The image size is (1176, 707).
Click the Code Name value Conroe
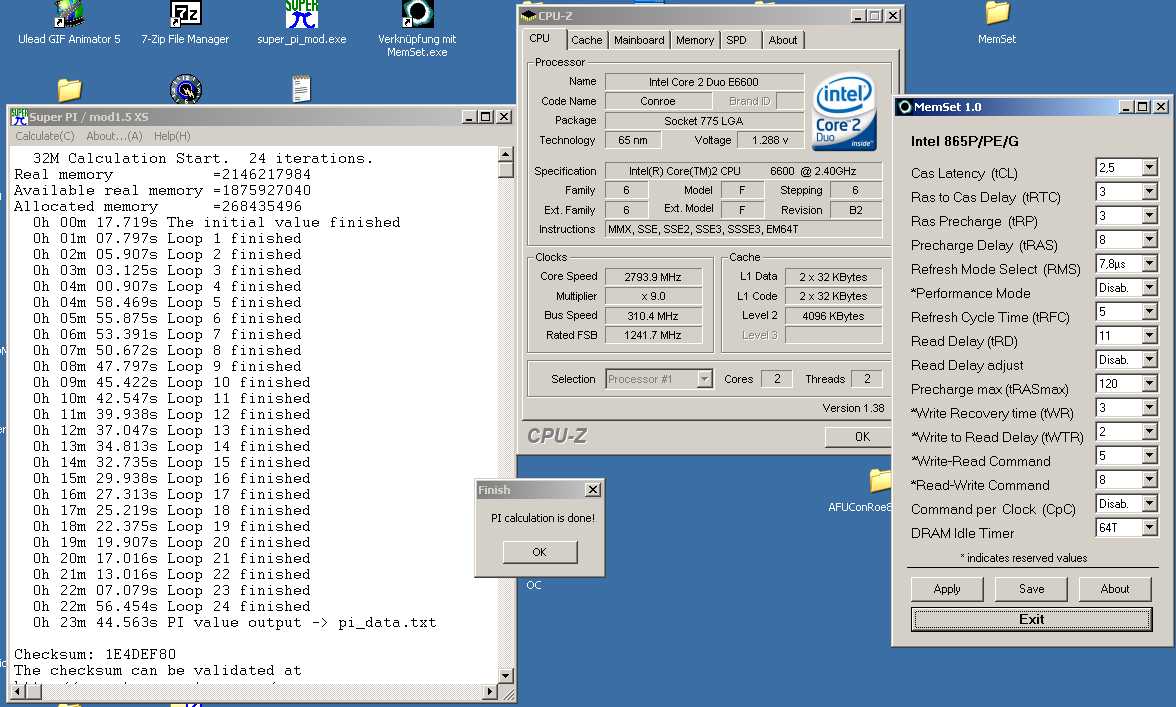point(658,101)
